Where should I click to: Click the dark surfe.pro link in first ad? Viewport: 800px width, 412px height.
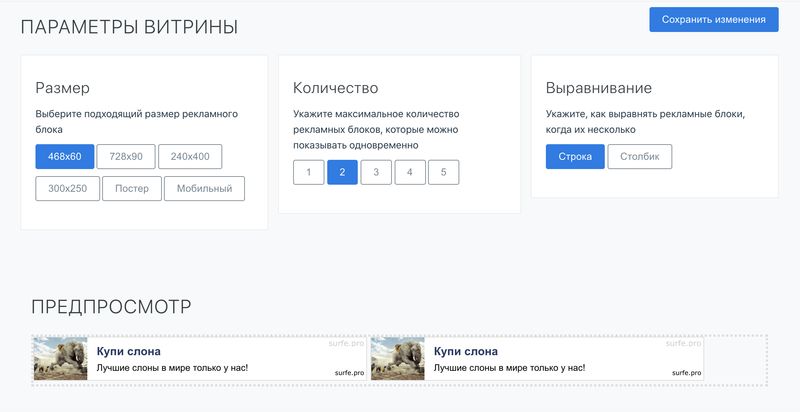coord(349,372)
